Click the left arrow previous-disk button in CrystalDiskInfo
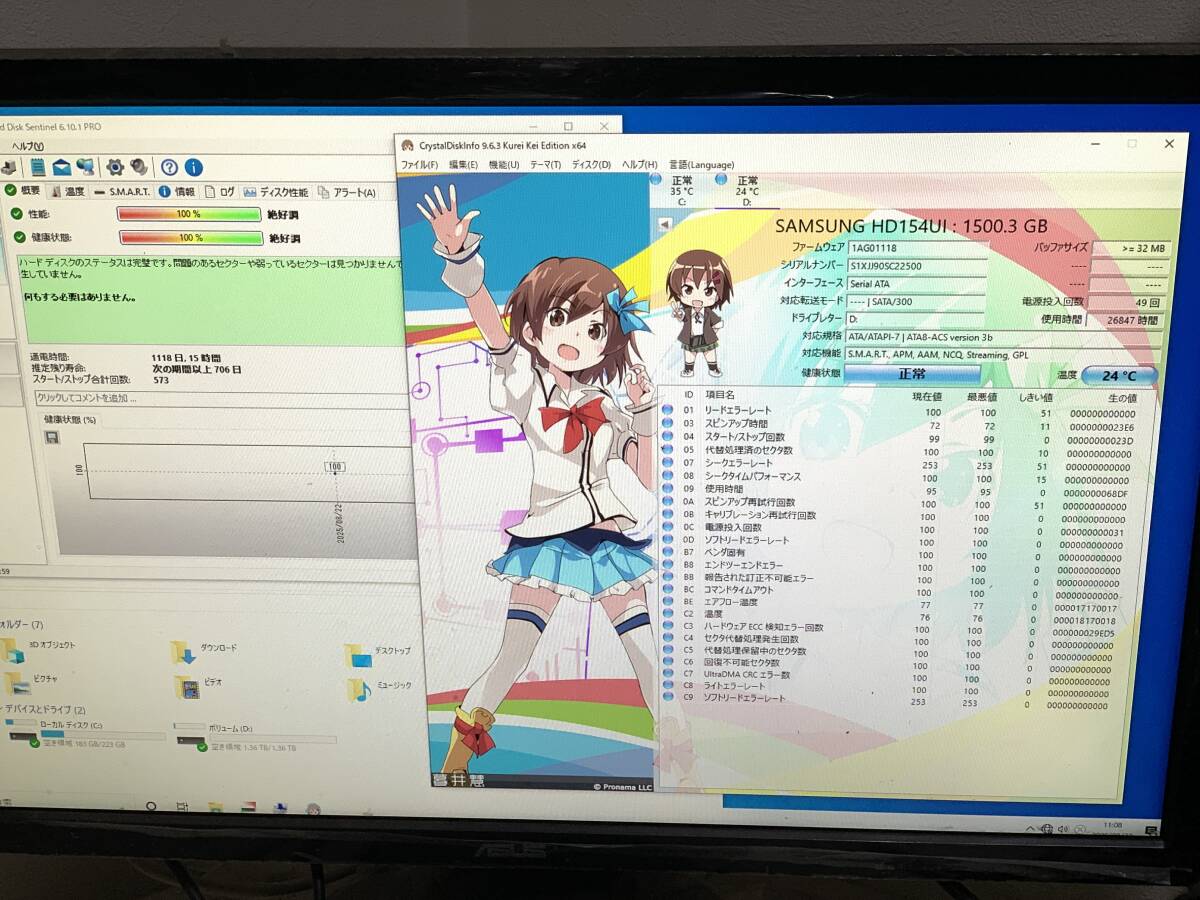1200x900 pixels. (x=663, y=225)
